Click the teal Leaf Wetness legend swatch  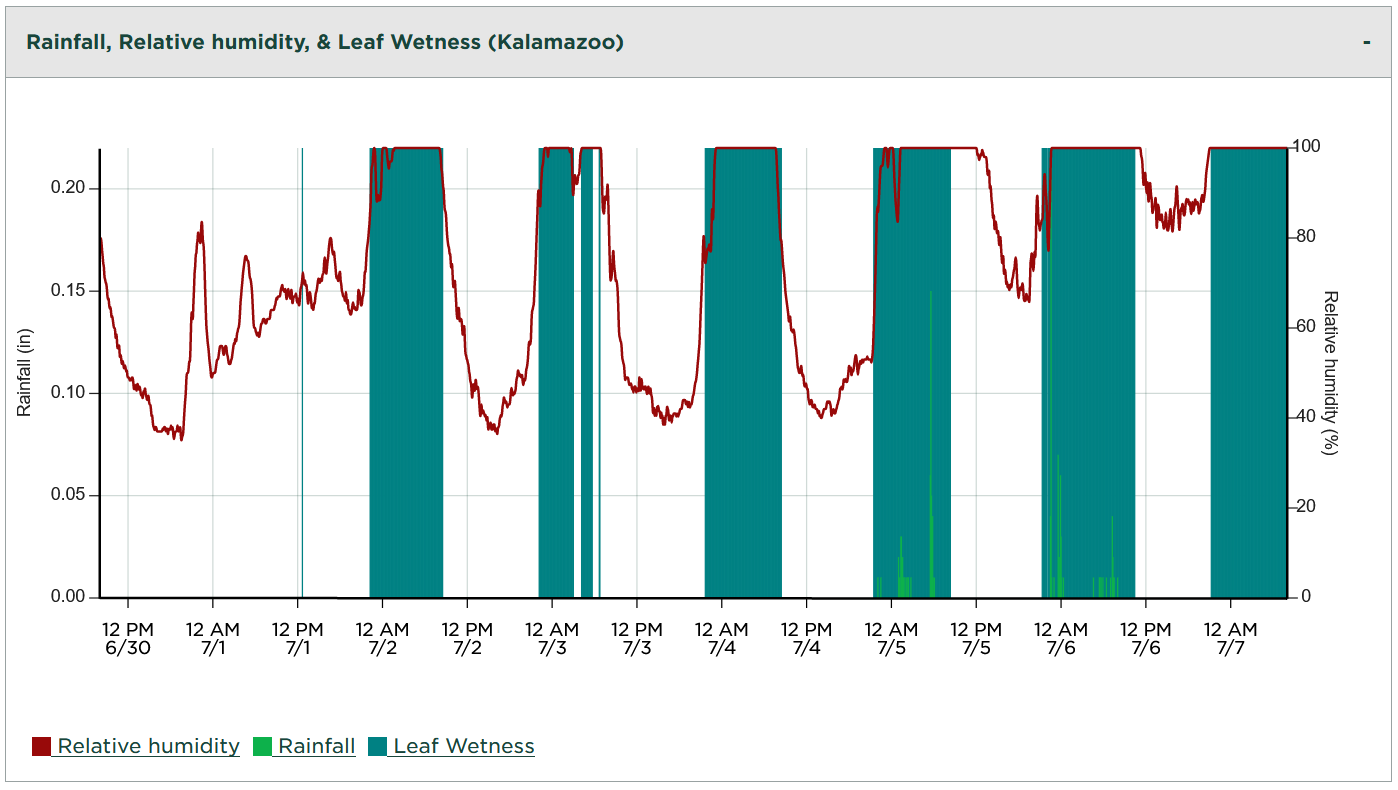pos(376,746)
